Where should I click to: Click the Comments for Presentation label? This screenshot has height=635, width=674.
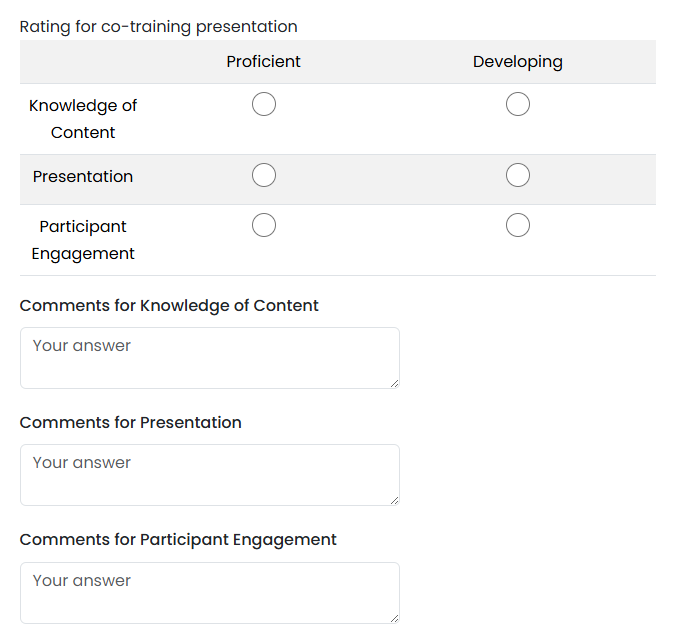pyautogui.click(x=131, y=423)
